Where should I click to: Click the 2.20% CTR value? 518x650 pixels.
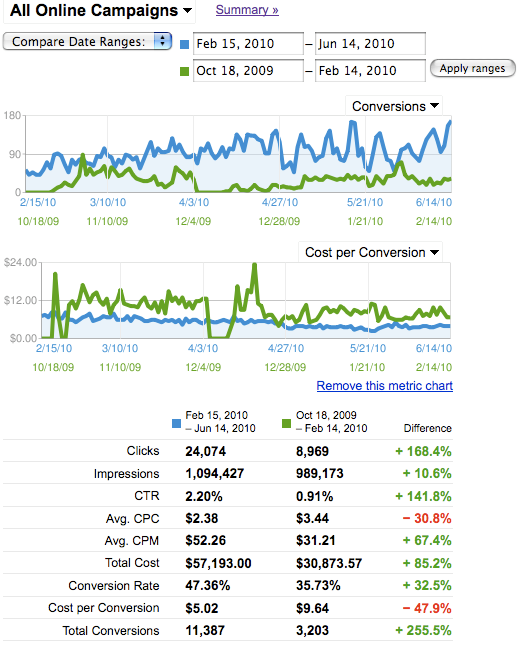[203, 496]
